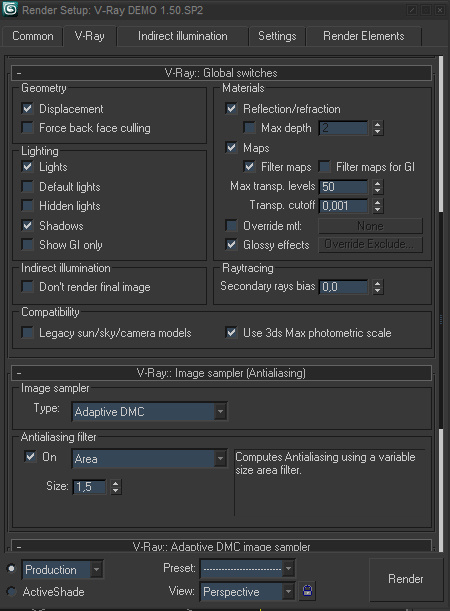450x611 pixels.
Task: Click the lock view icon beside Perspective
Action: pyautogui.click(x=307, y=590)
